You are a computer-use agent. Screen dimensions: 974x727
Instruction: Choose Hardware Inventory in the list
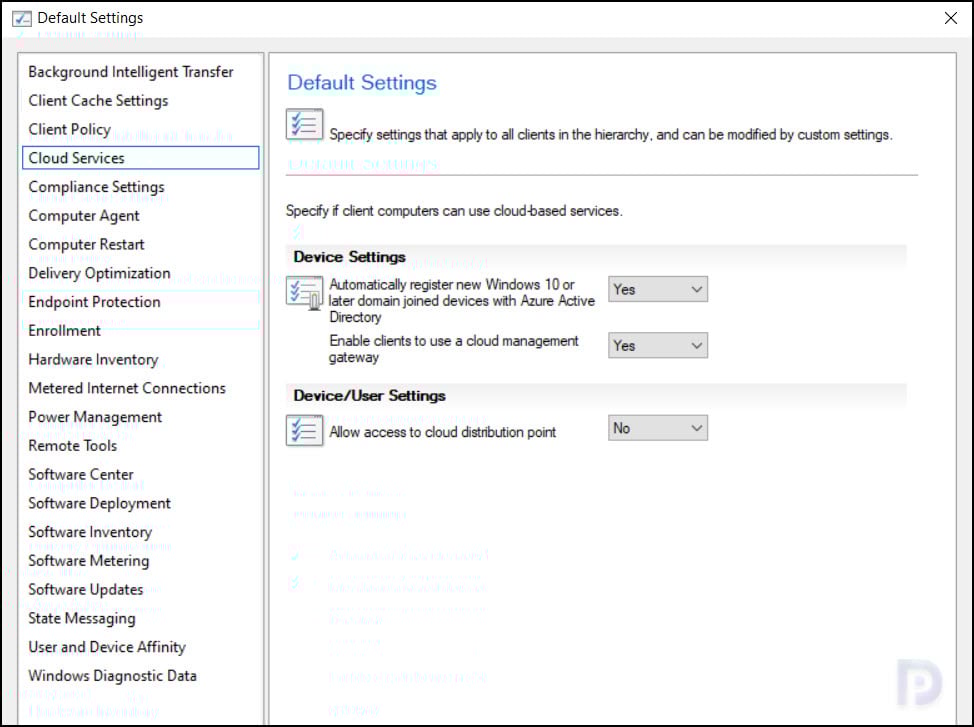pyautogui.click(x=140, y=360)
